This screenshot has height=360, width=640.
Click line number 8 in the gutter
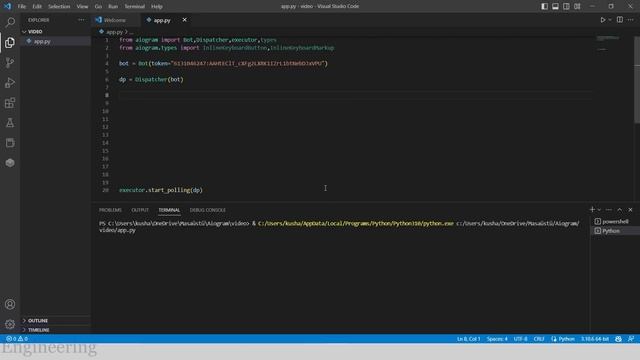click(107, 95)
